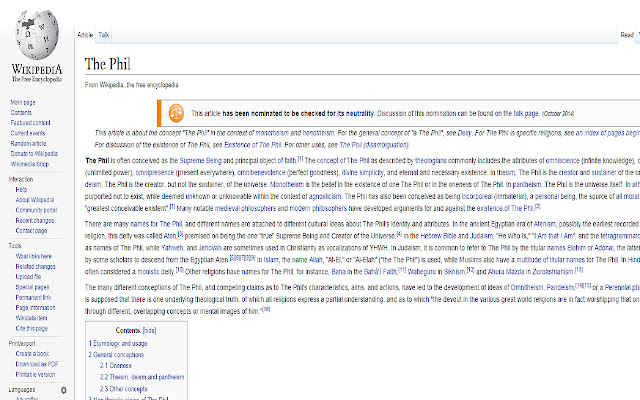Open the Yahweh link
640x400 pixels.
pyautogui.click(x=172, y=248)
